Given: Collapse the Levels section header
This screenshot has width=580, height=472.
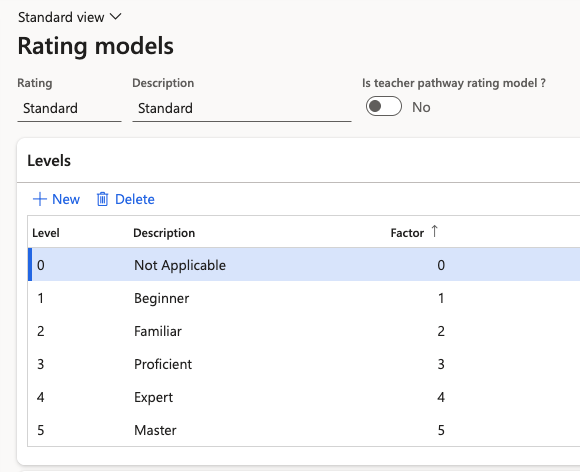Looking at the screenshot, I should (49, 161).
